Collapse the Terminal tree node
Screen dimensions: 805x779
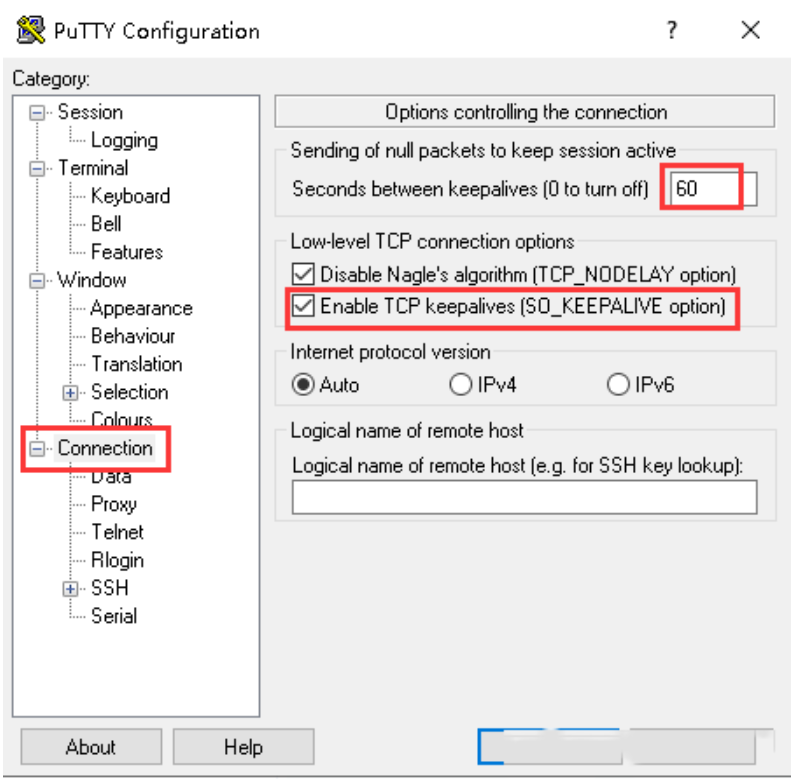(38, 169)
